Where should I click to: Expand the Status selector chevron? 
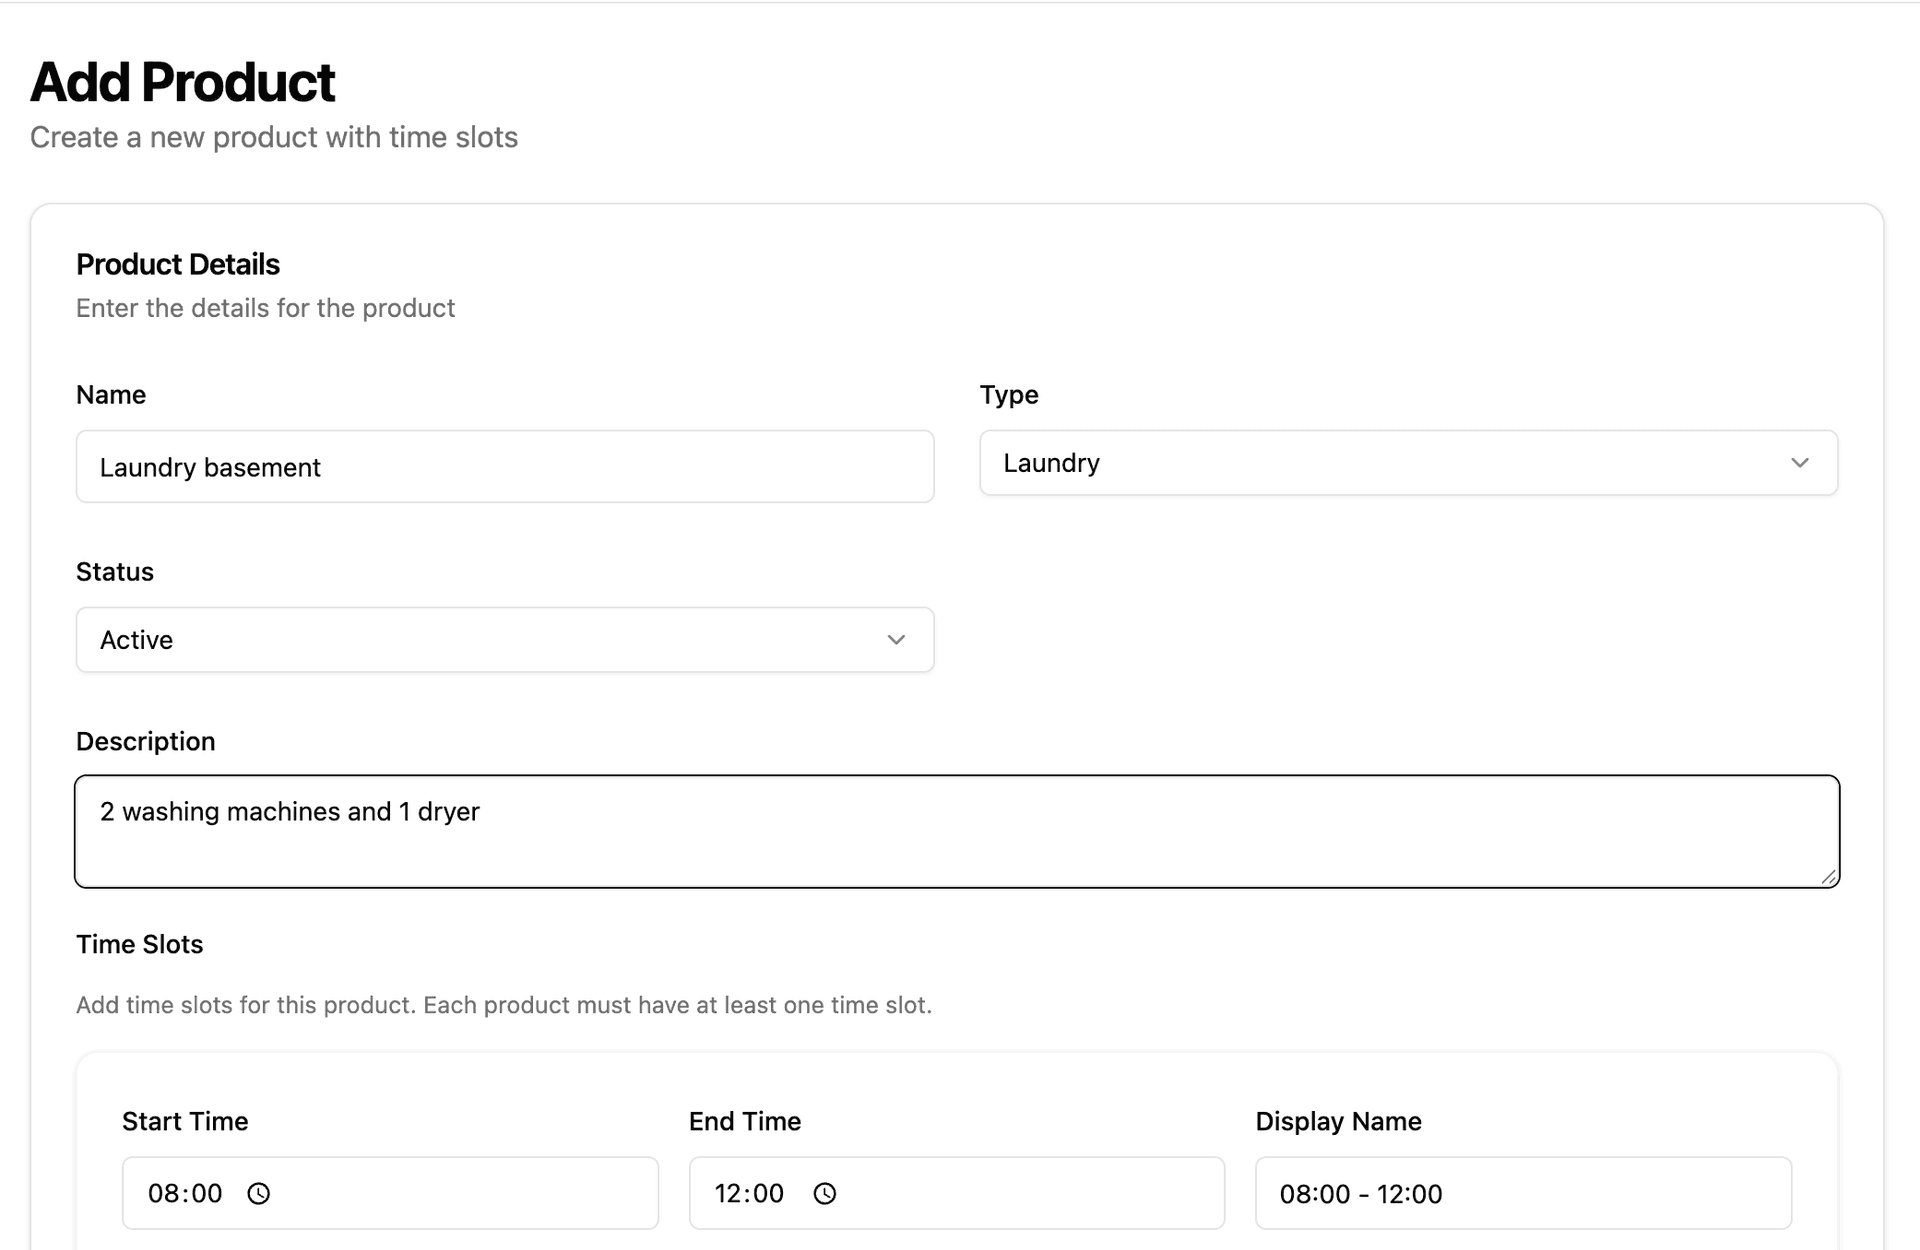895,640
